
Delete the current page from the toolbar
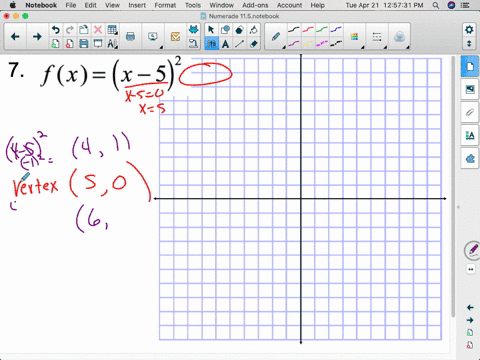[x=69, y=43]
